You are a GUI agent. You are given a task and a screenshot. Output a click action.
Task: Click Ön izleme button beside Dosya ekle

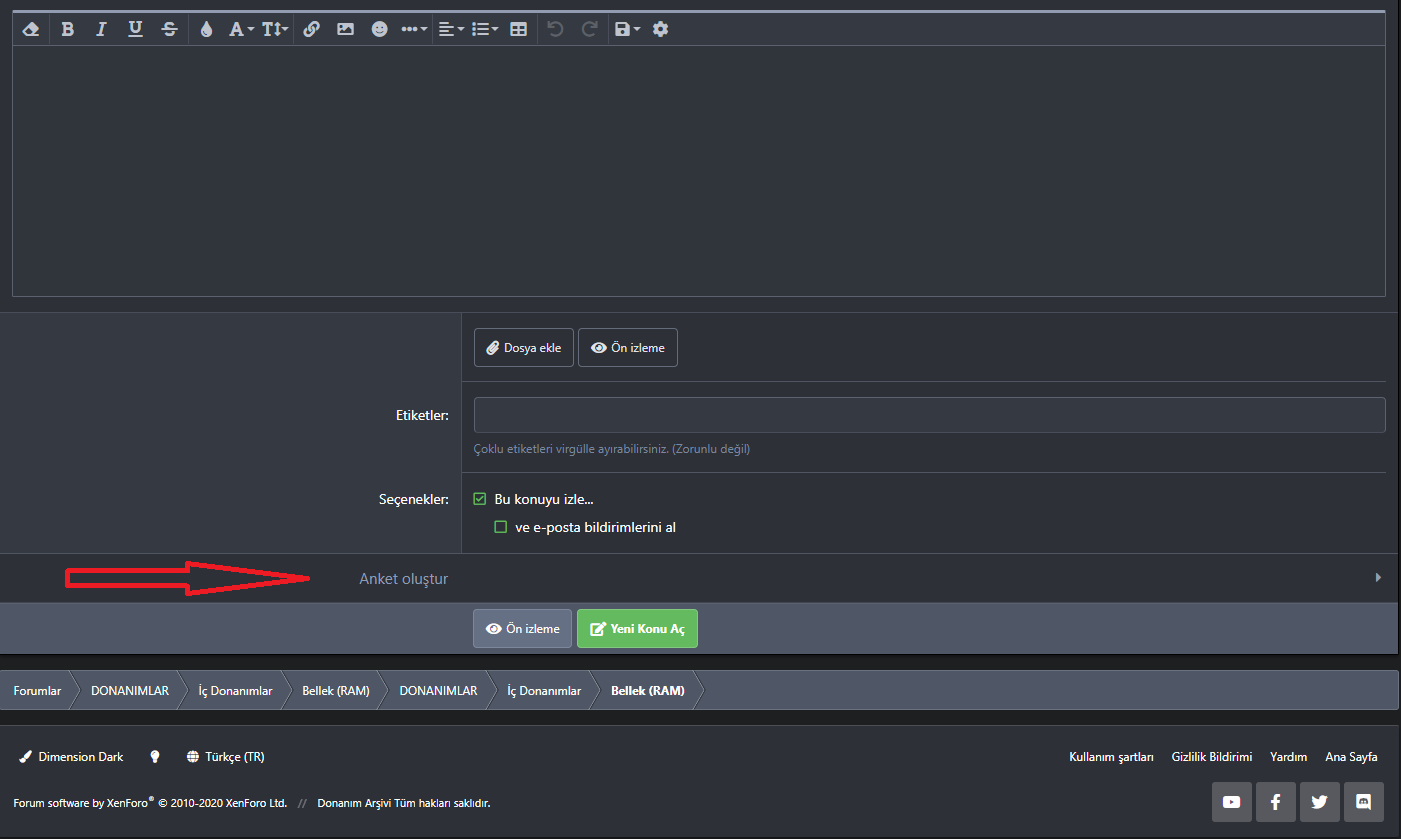click(x=628, y=348)
